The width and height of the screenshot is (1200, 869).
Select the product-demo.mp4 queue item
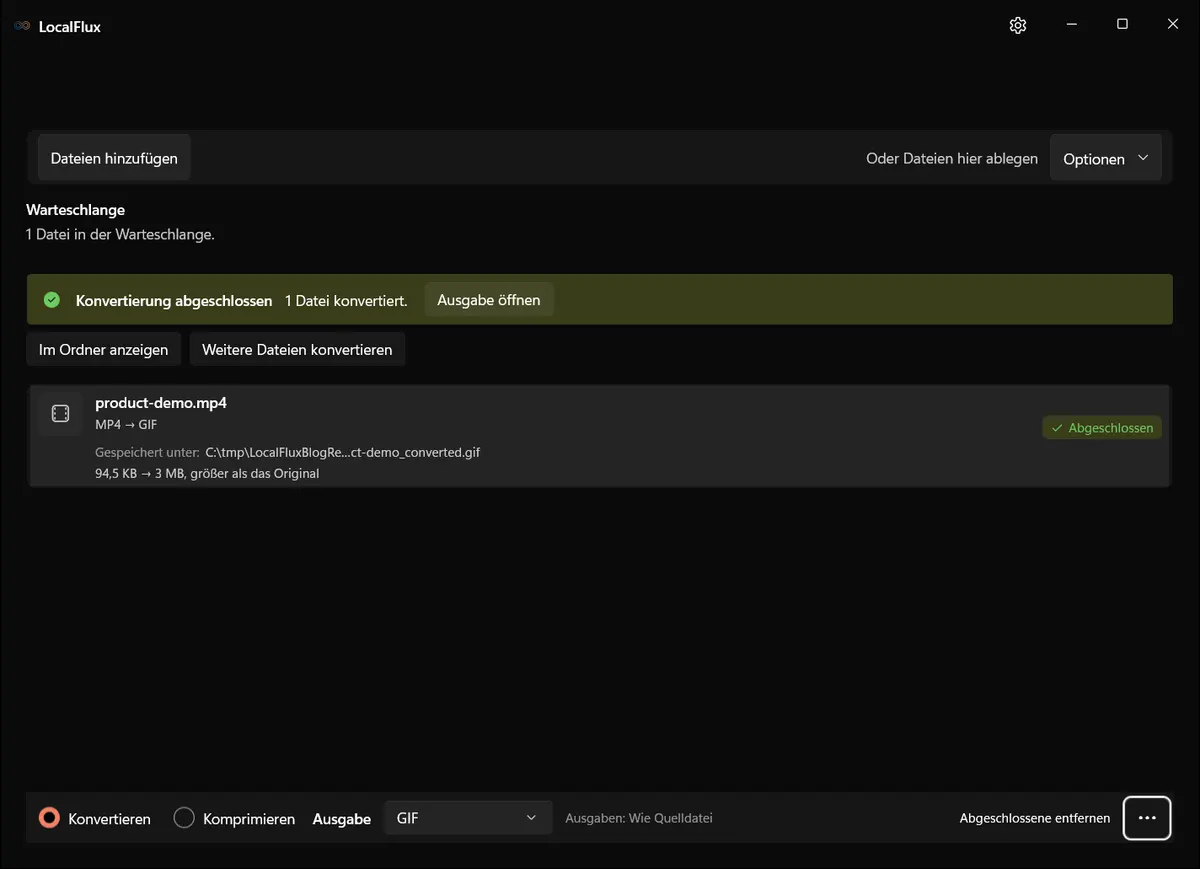599,437
